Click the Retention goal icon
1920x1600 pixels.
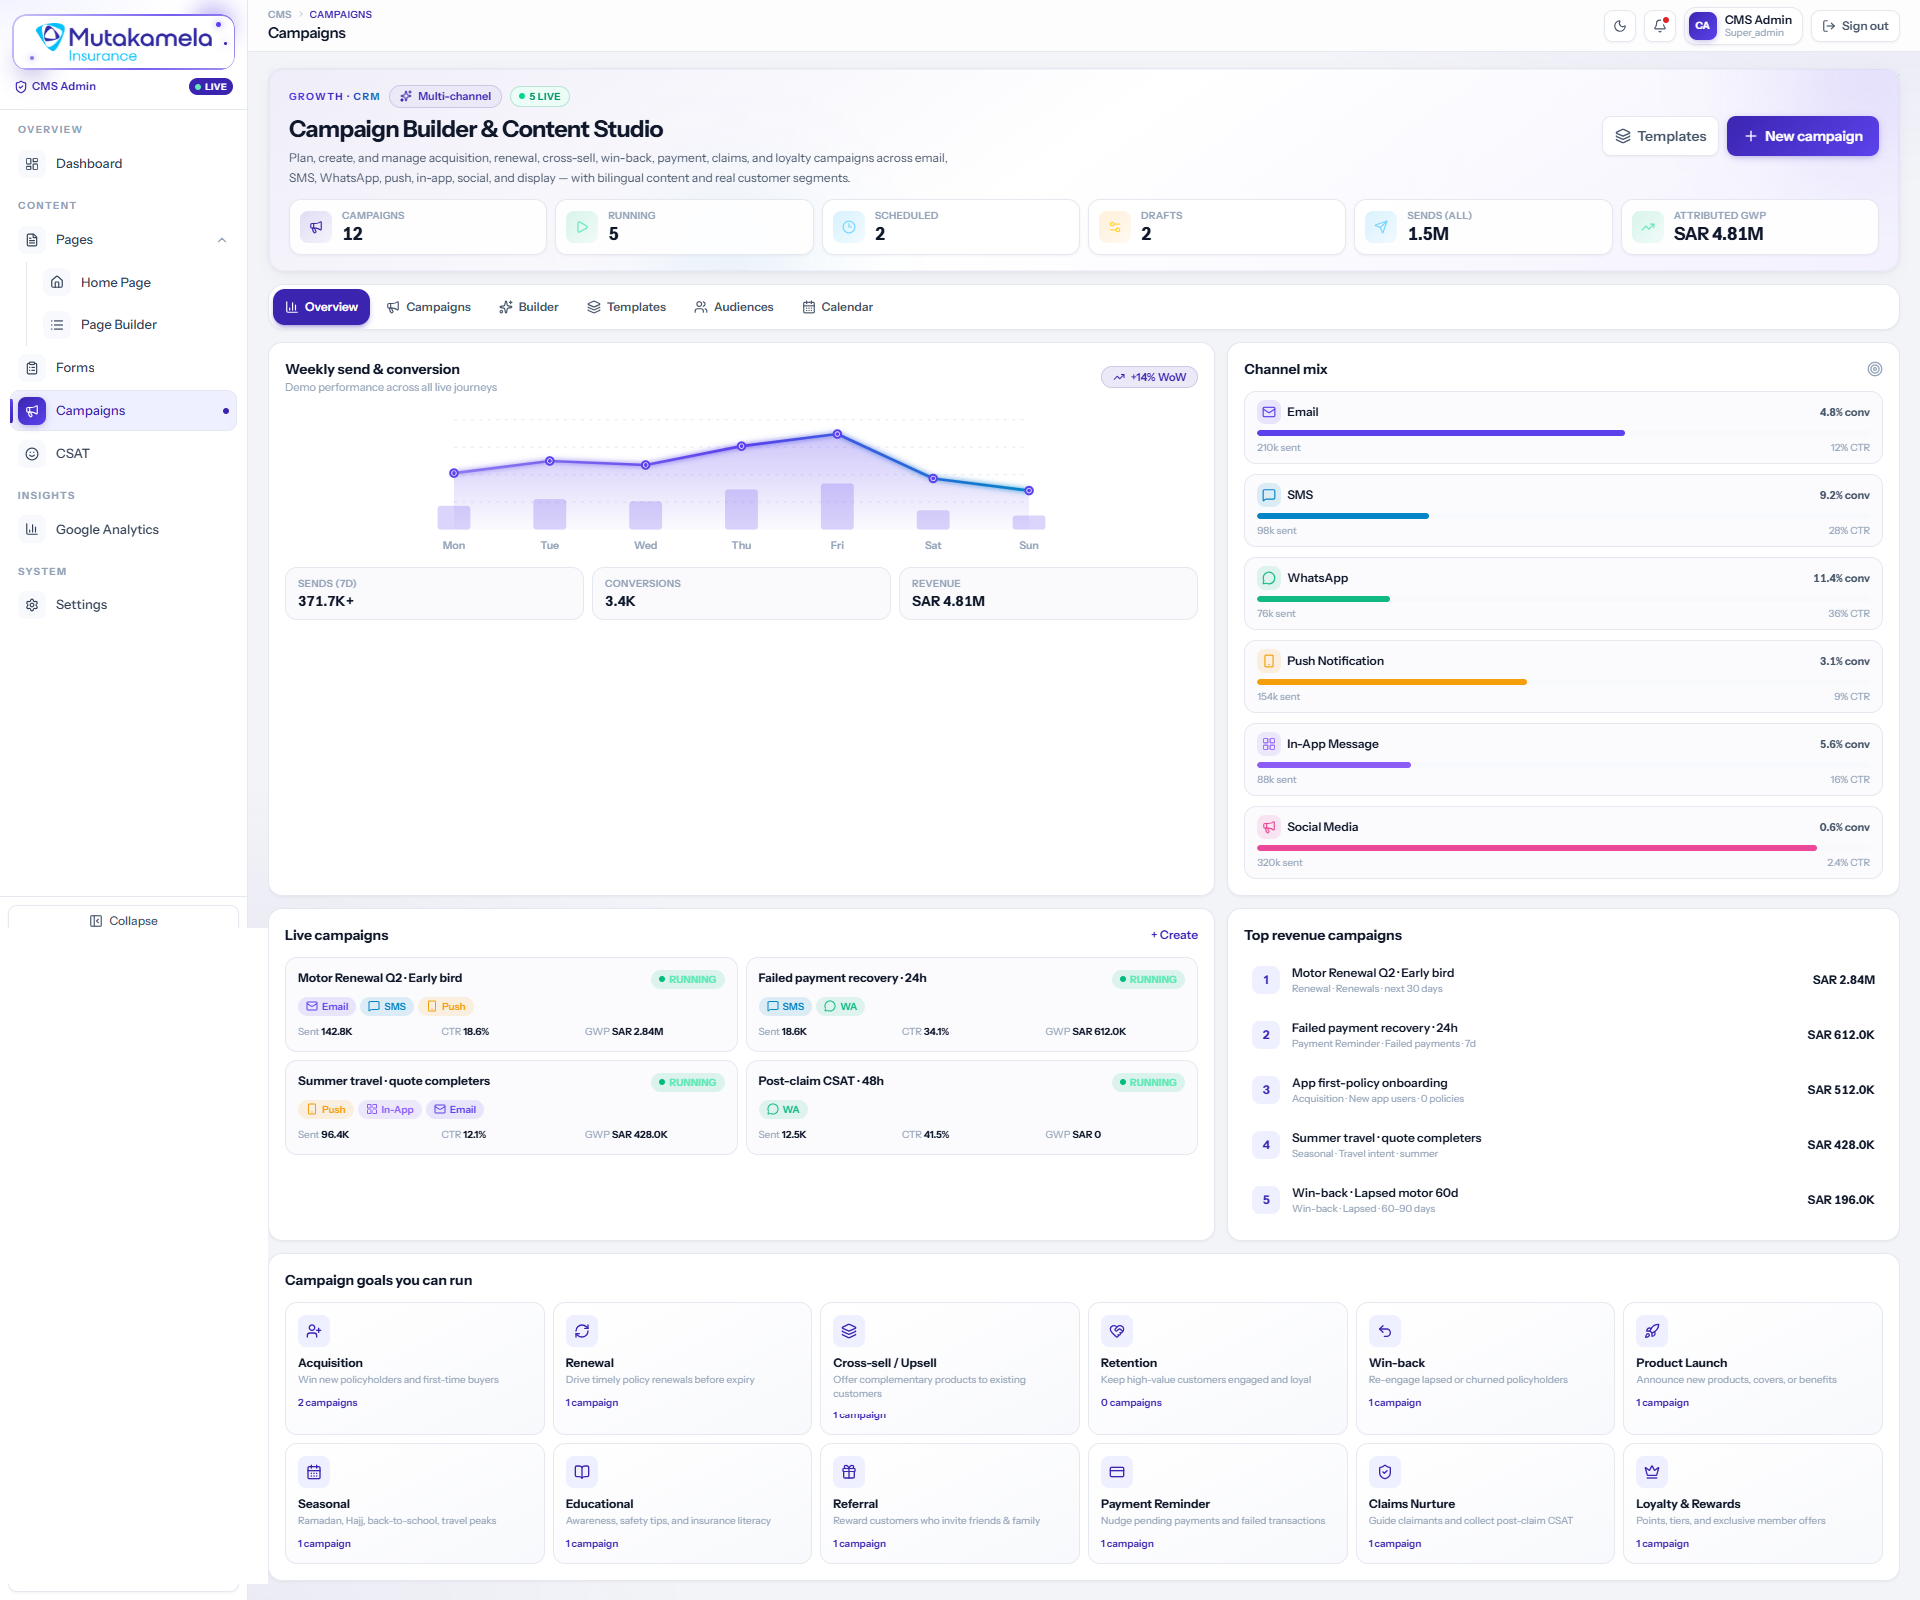click(x=1117, y=1331)
